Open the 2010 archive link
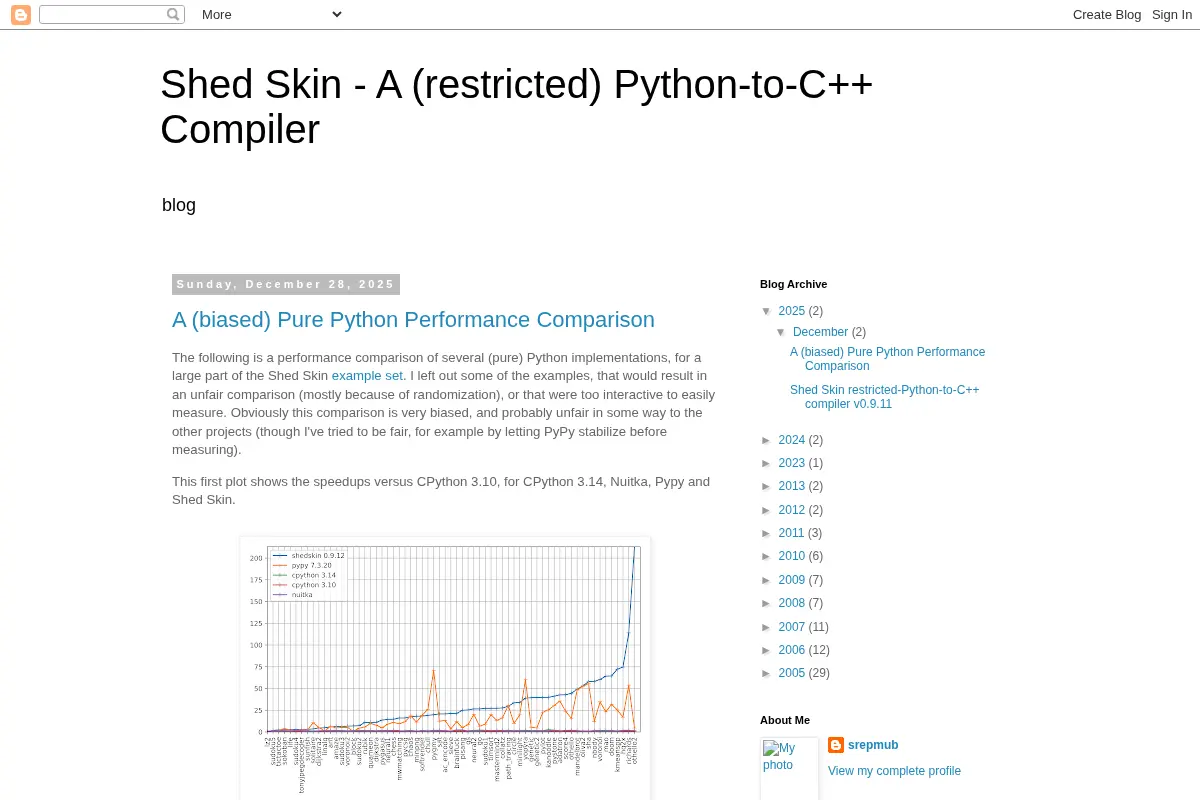 point(792,556)
